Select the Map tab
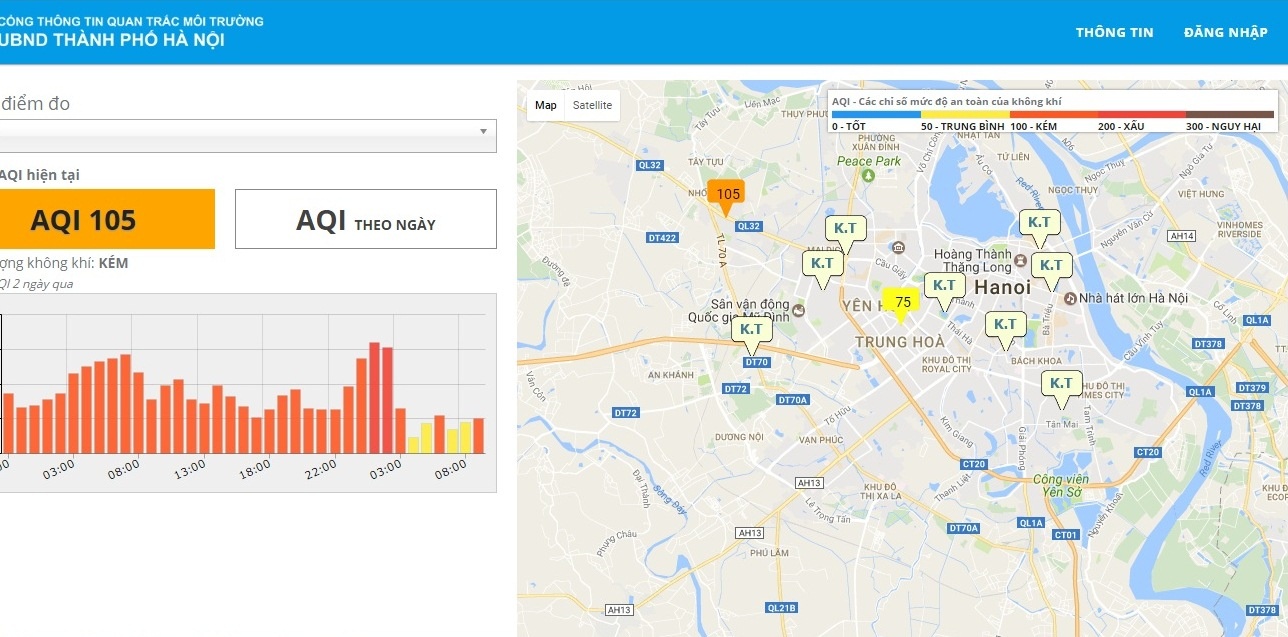 tap(544, 104)
